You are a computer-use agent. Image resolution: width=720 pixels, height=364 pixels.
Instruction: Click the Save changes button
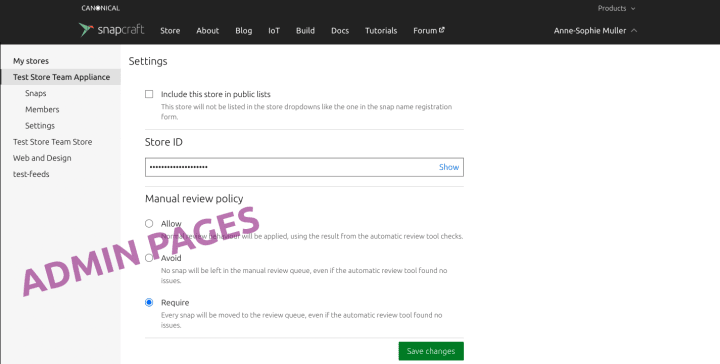click(x=431, y=351)
